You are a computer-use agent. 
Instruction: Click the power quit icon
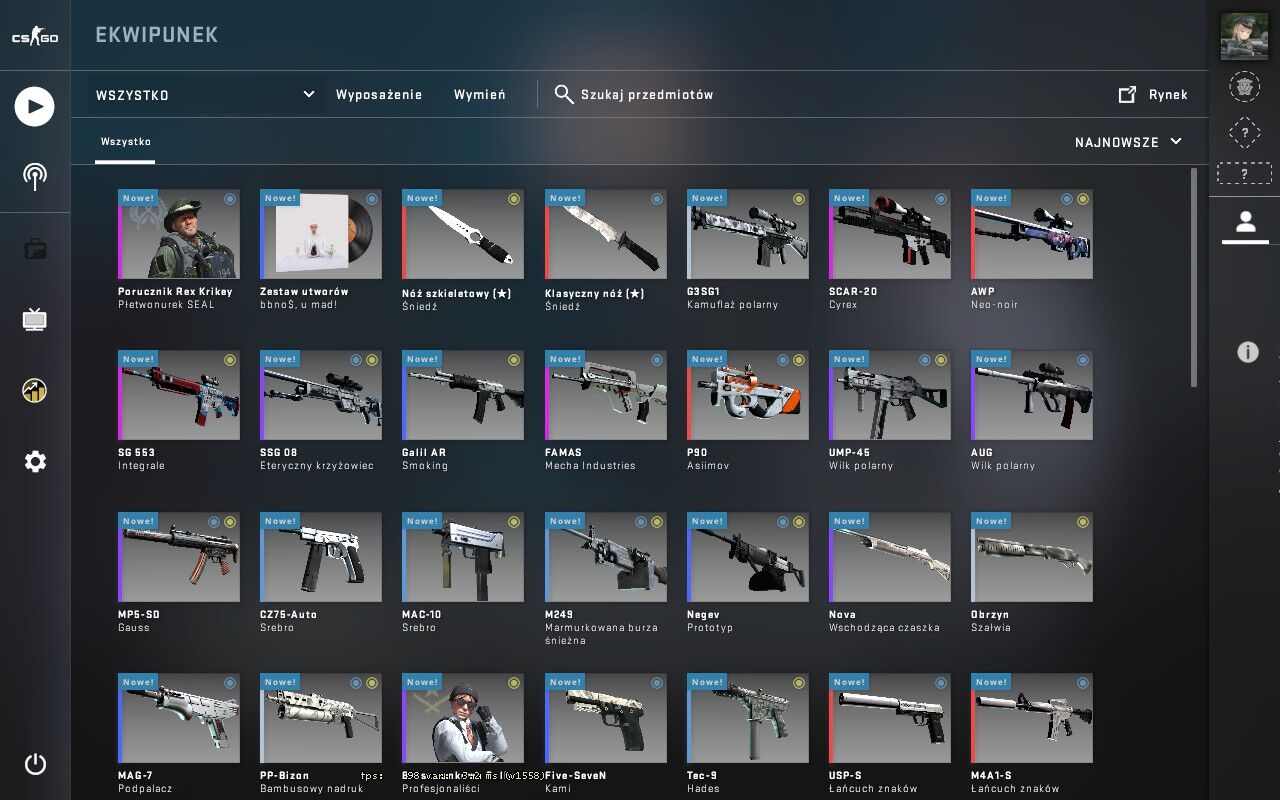click(35, 764)
